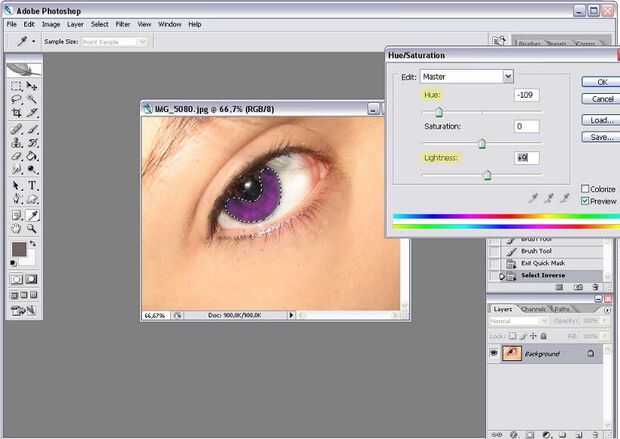Select the Zoom magnifier tool

[x=32, y=229]
